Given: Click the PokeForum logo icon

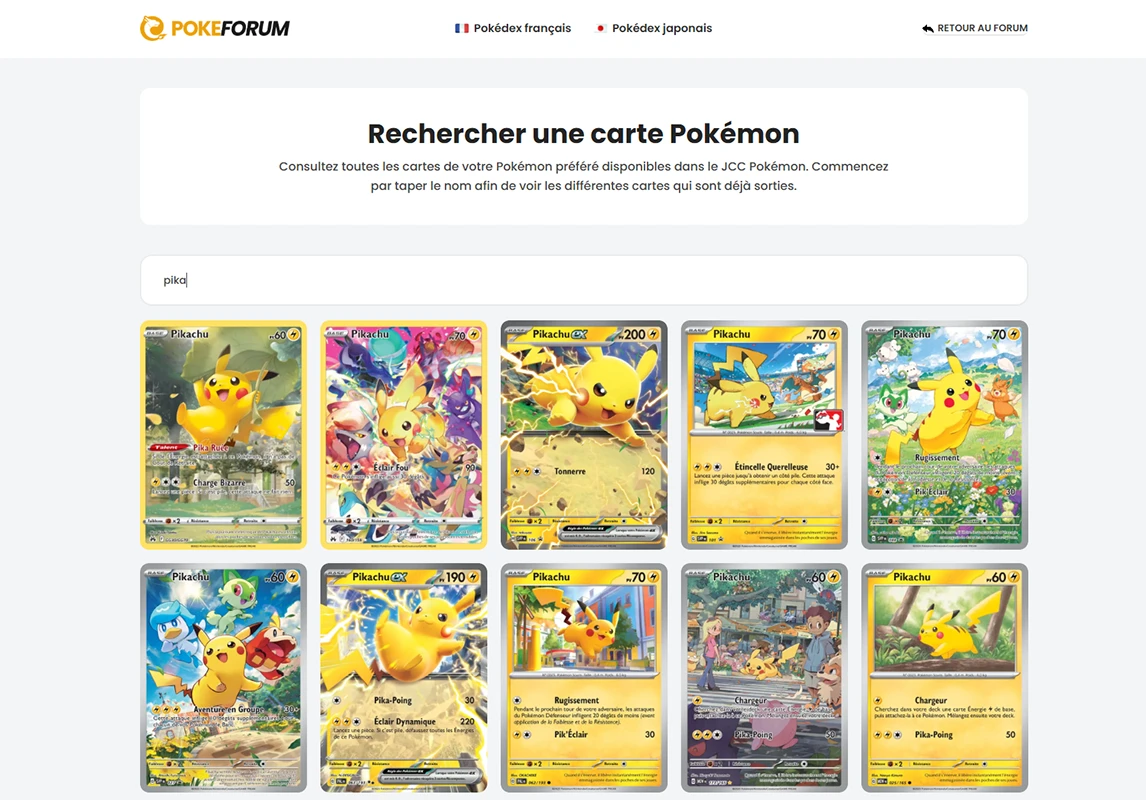Looking at the screenshot, I should [x=153, y=28].
